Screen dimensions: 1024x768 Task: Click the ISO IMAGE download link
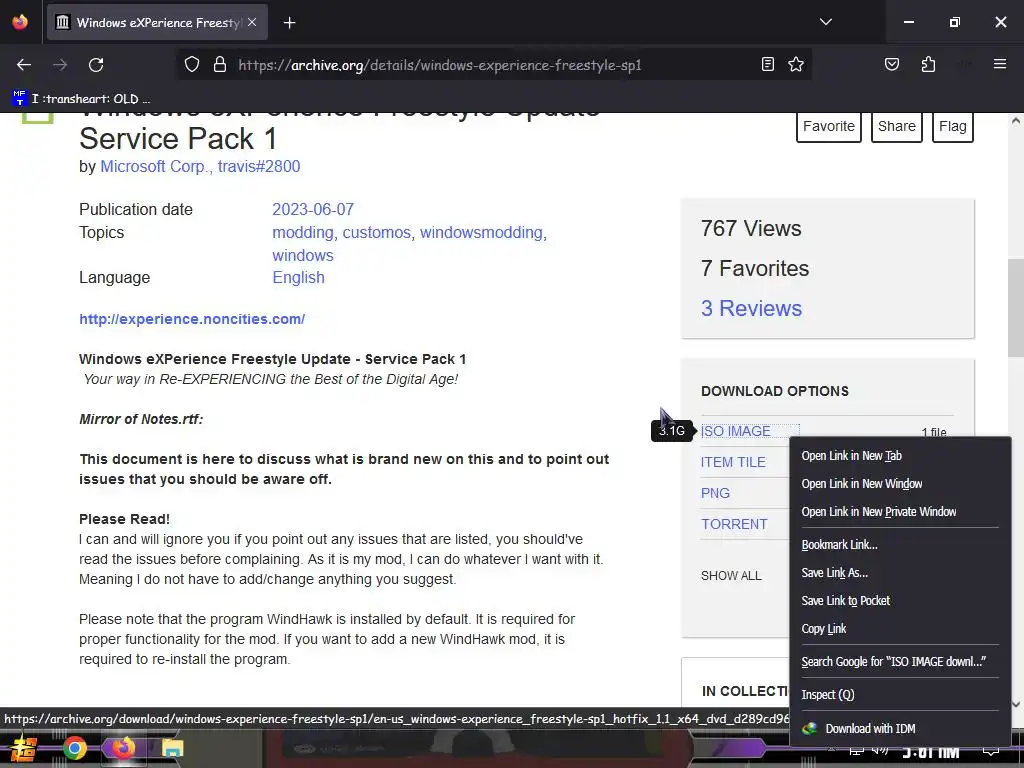[x=735, y=431]
